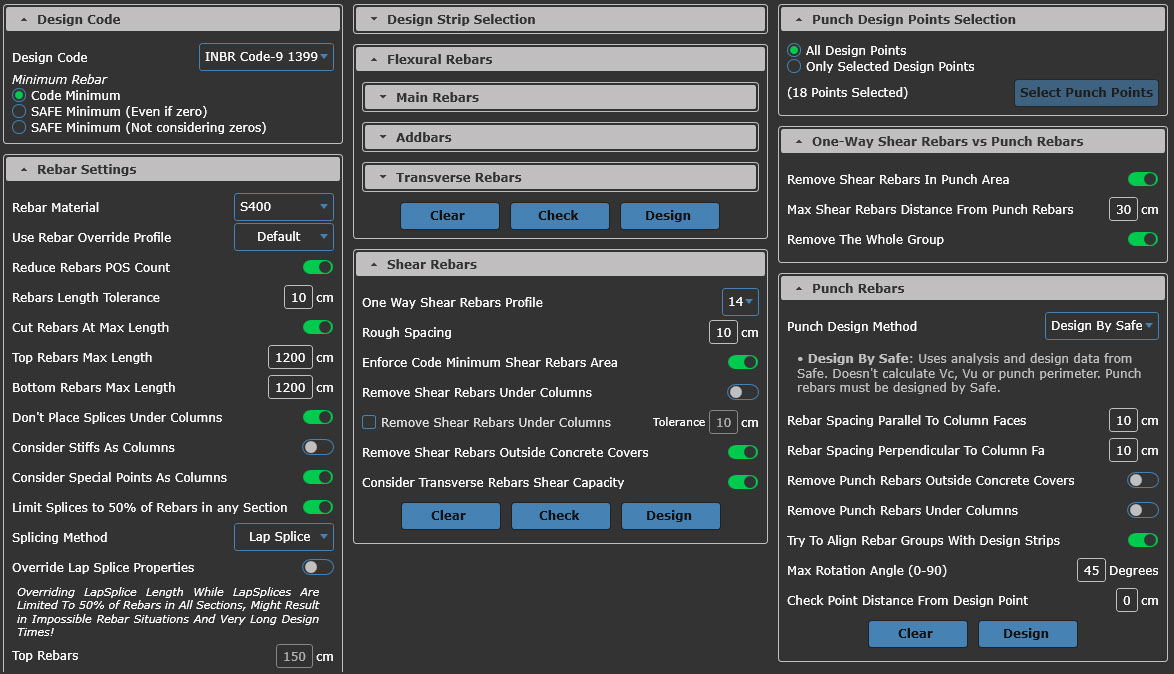The width and height of the screenshot is (1174, 674).
Task: Click Design button in Flexural Rebars
Action: click(x=669, y=216)
